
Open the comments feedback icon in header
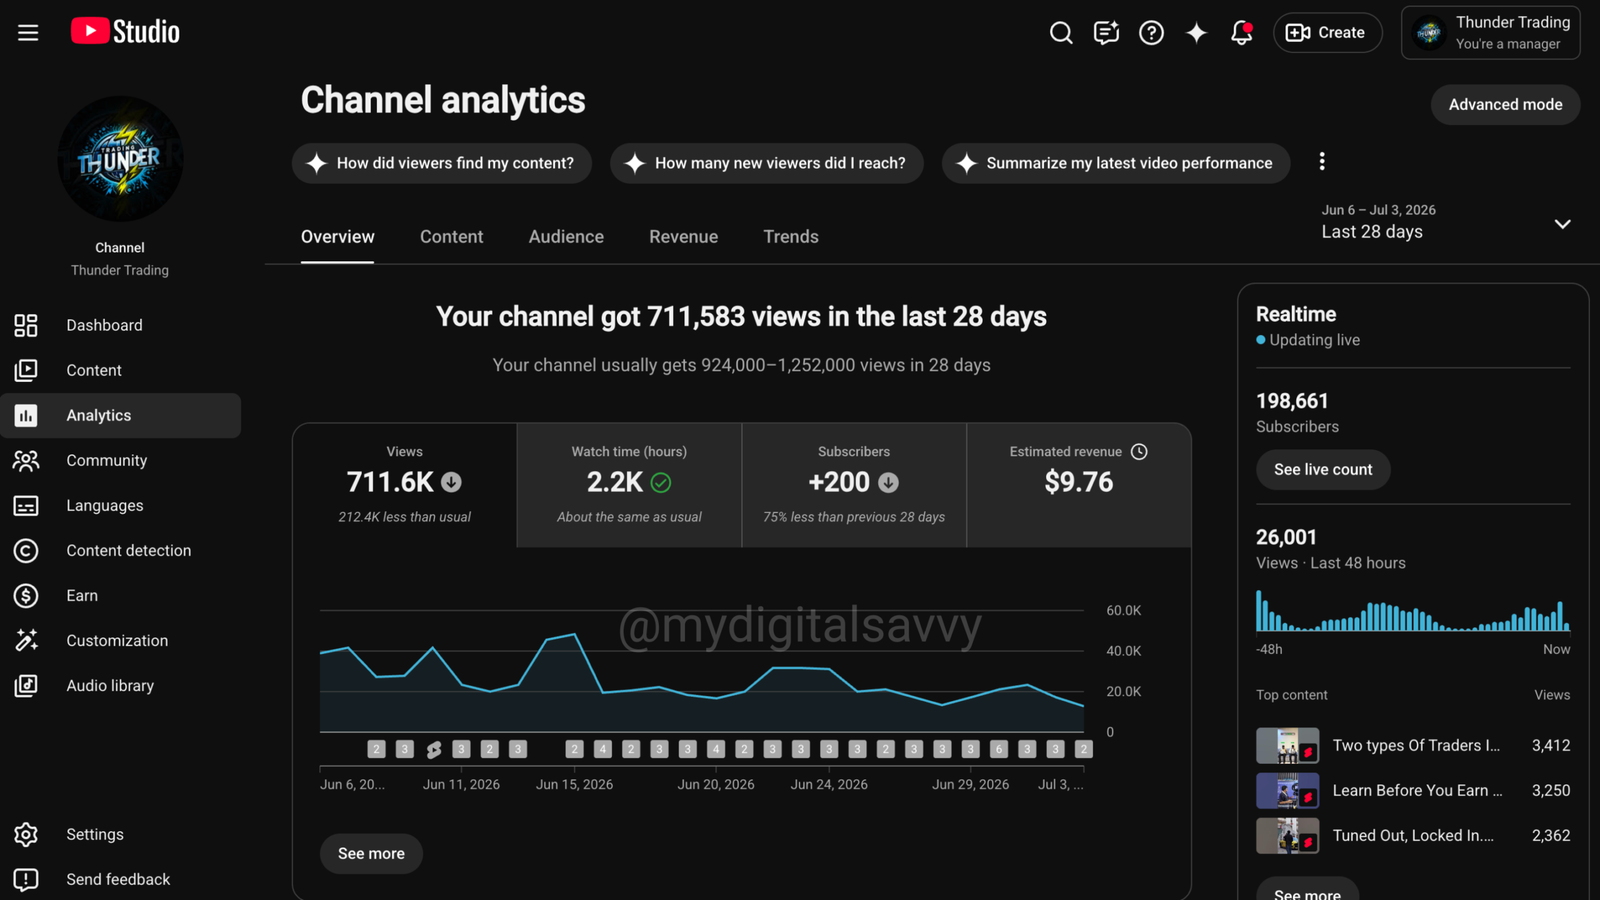[1106, 33]
